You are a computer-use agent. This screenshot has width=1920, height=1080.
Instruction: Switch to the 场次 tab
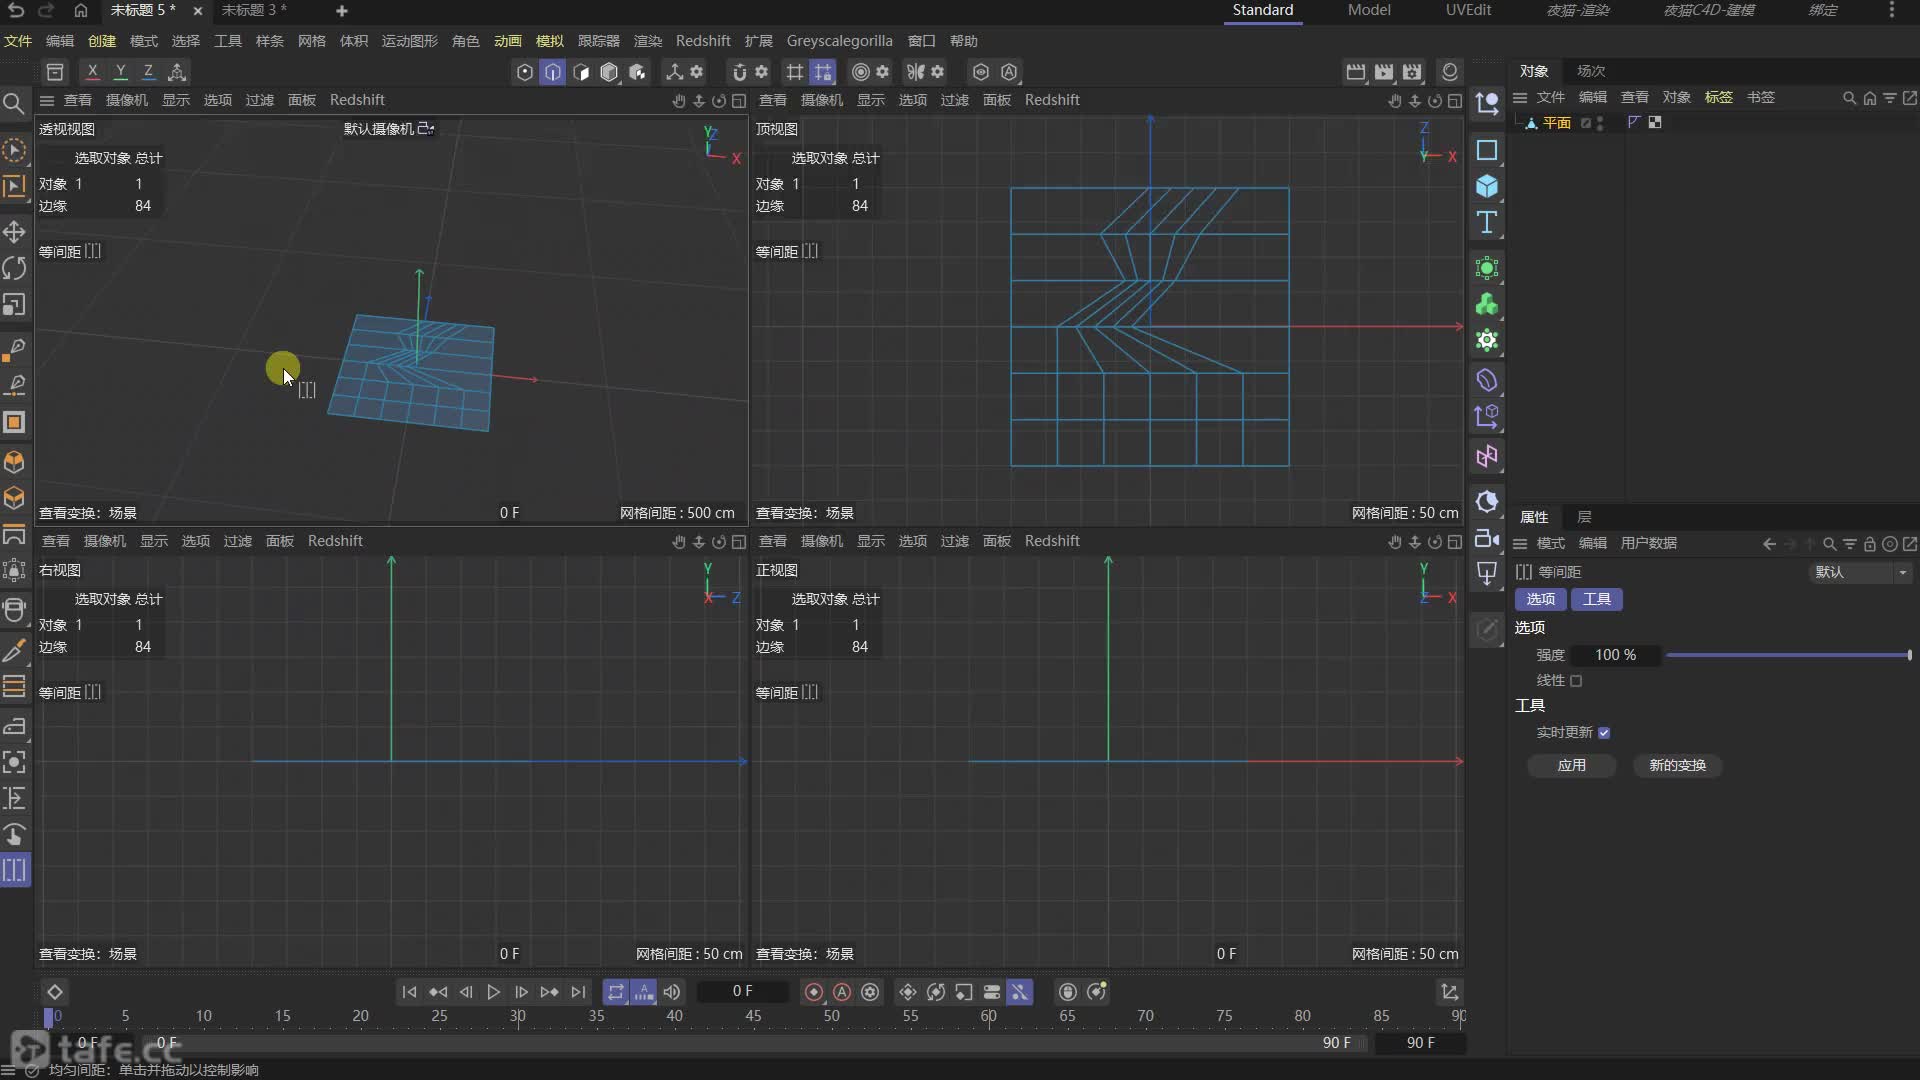[x=1591, y=71]
